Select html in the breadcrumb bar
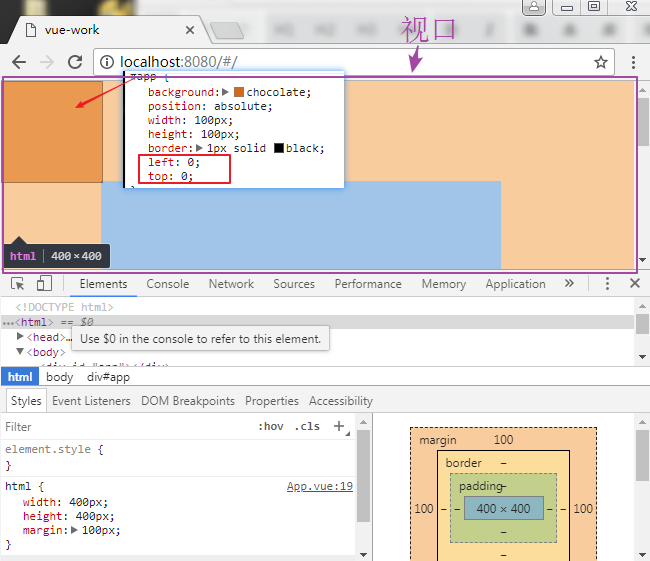 20,377
